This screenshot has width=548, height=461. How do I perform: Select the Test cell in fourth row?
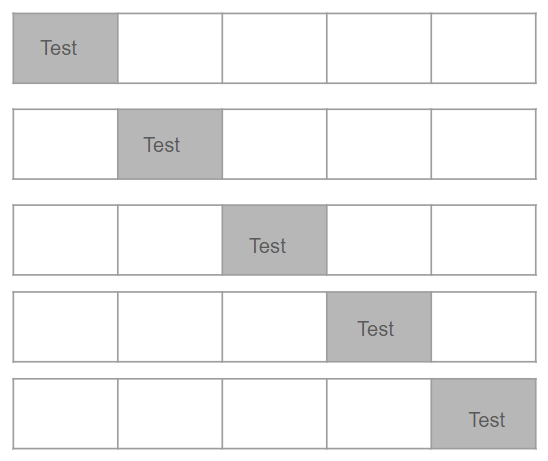click(x=379, y=327)
